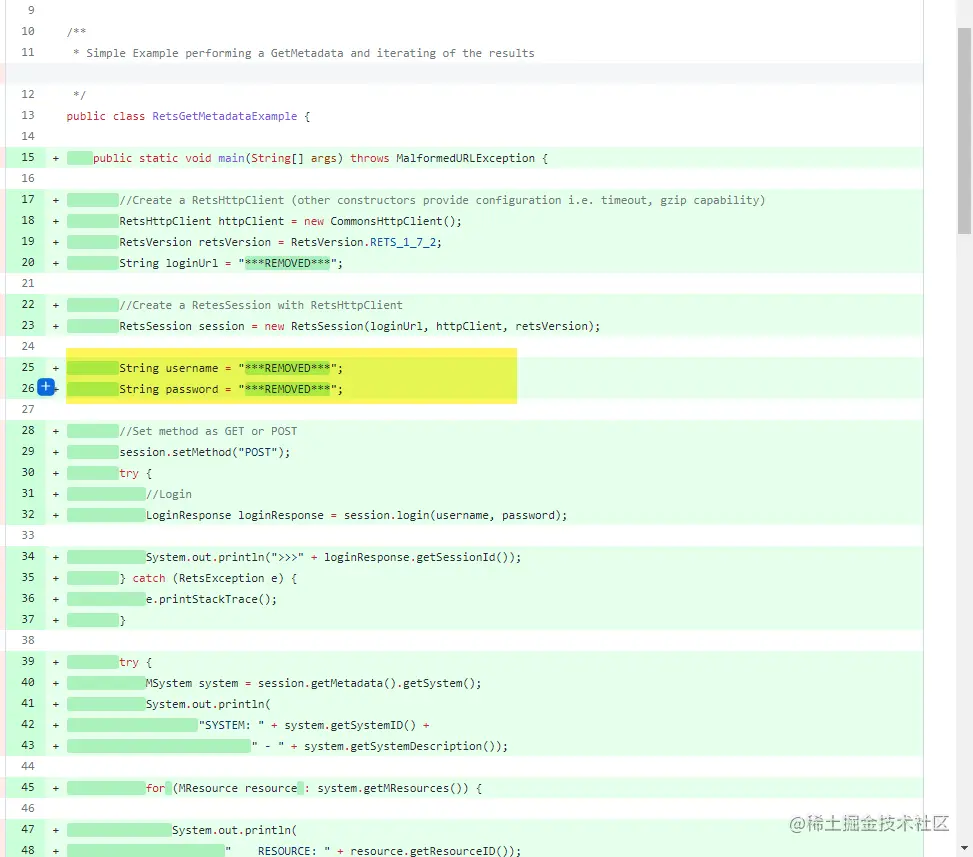The width and height of the screenshot is (973, 857).
Task: Click the comment '//Create a RetesSession with RetsHttpClient'
Action: [261, 305]
